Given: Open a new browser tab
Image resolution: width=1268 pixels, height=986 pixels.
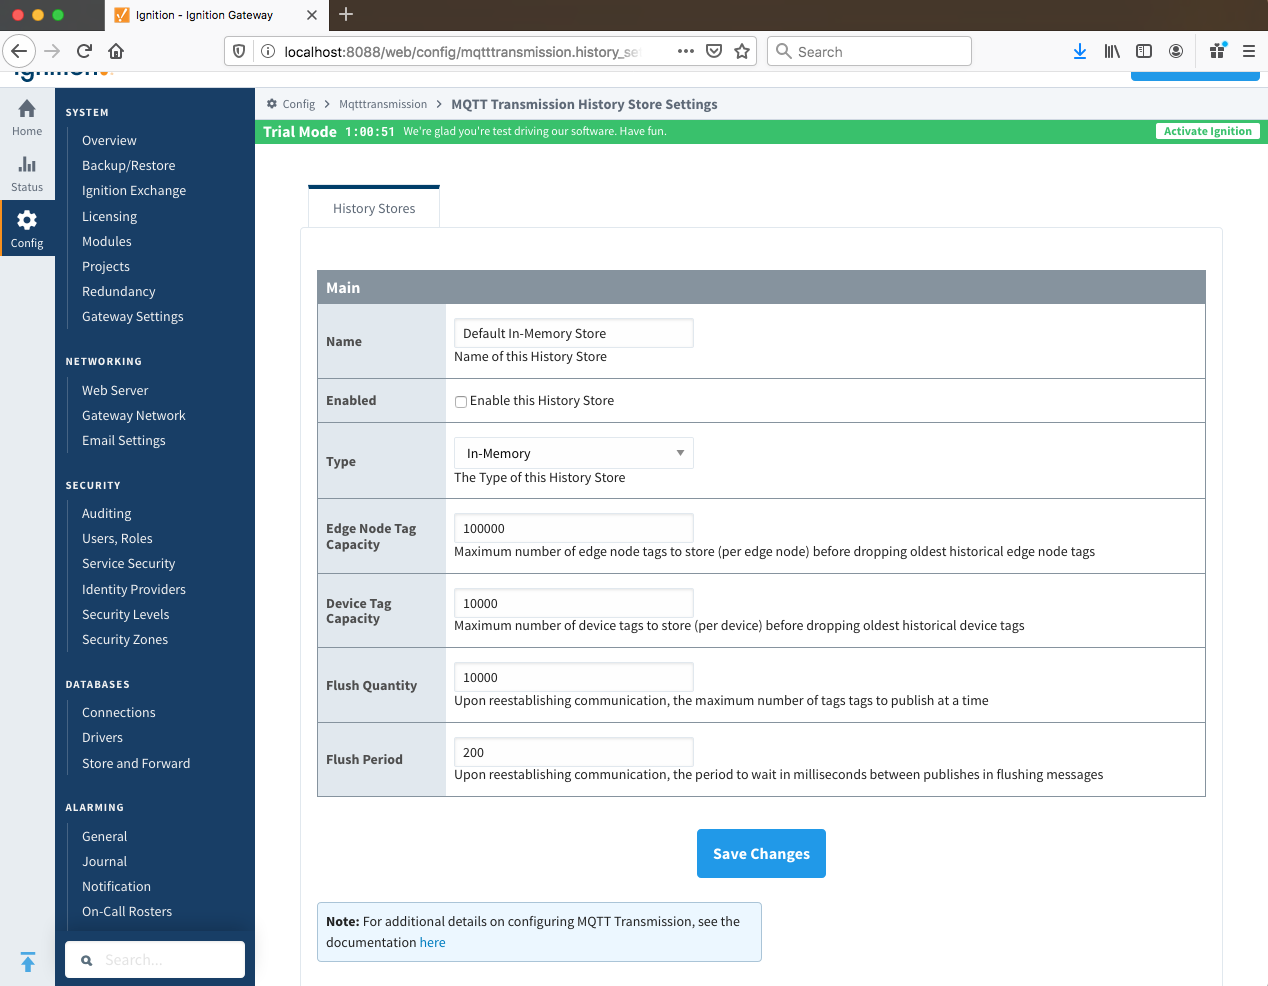Looking at the screenshot, I should click(x=346, y=14).
